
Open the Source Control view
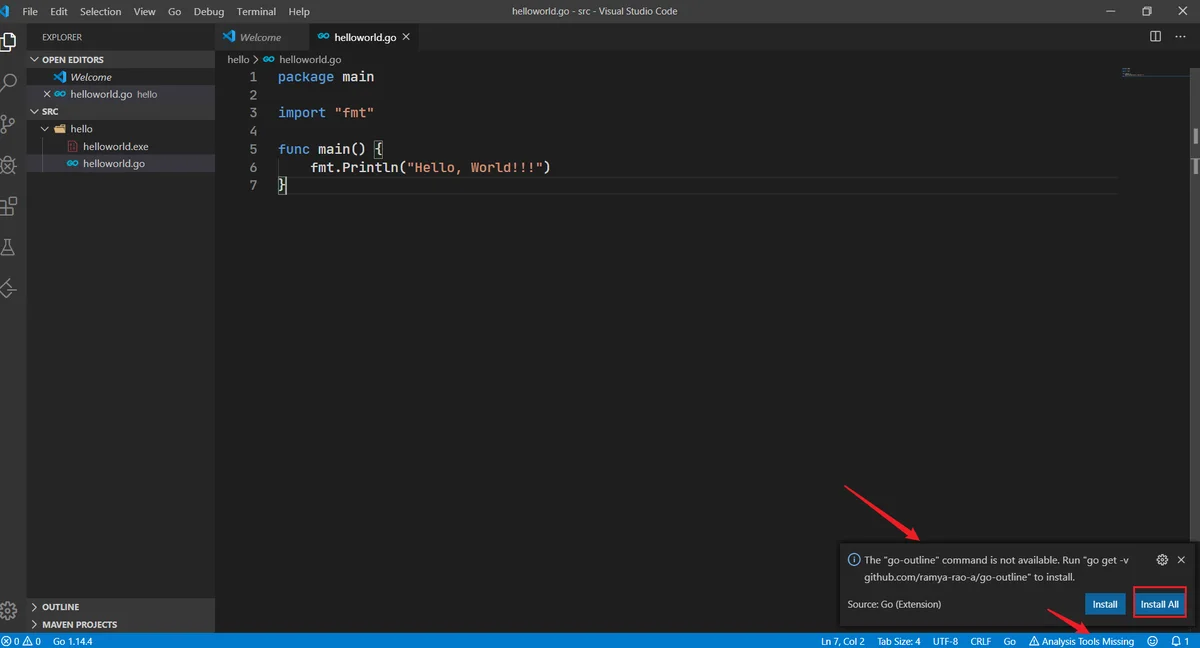click(9, 124)
